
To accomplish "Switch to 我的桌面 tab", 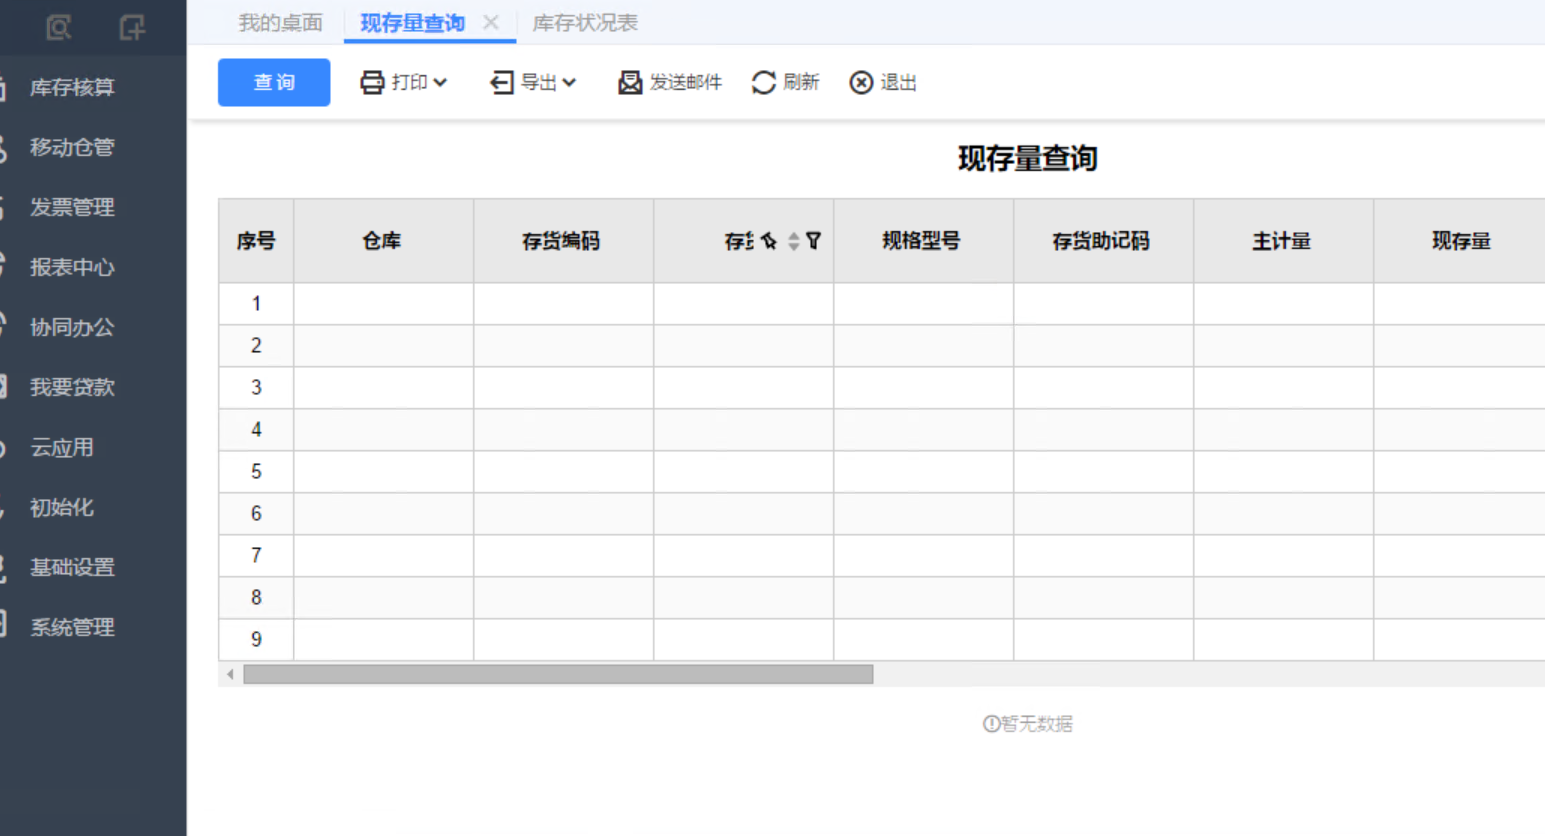I will 280,22.
